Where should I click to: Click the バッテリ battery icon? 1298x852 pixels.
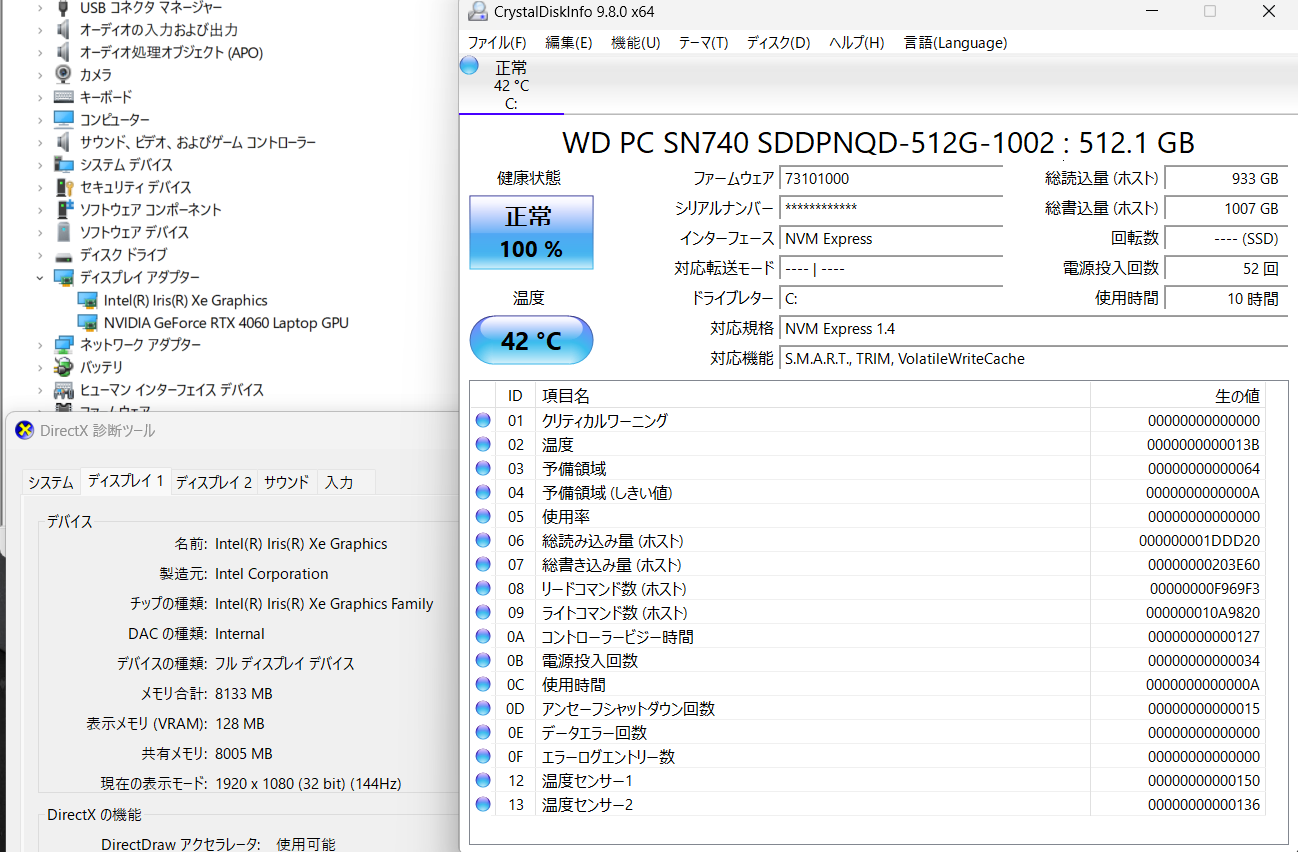point(64,367)
